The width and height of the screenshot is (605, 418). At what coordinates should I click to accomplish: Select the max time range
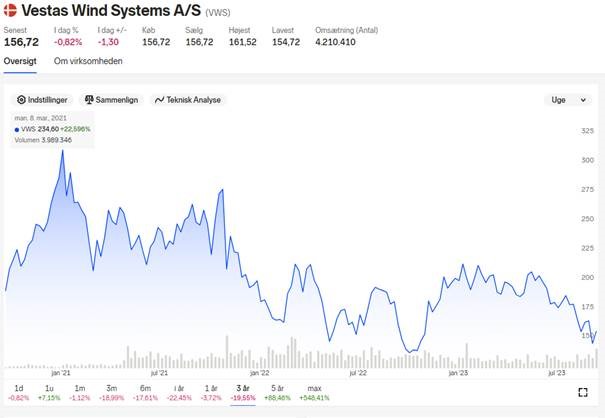(314, 393)
